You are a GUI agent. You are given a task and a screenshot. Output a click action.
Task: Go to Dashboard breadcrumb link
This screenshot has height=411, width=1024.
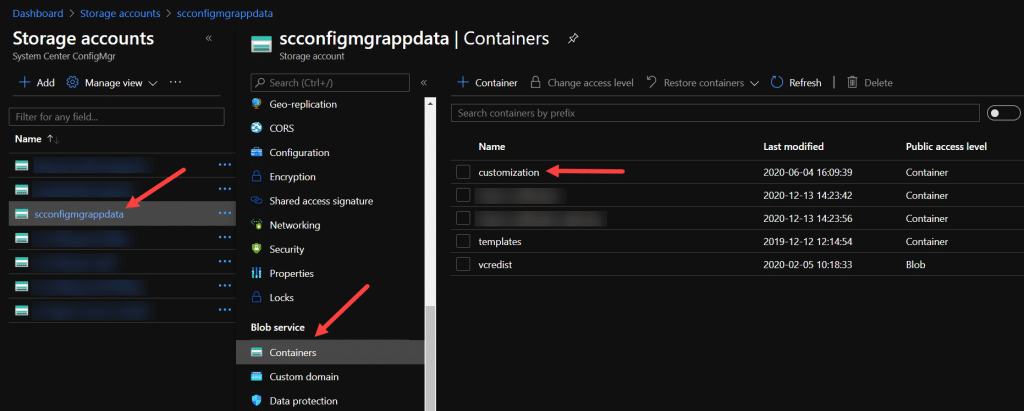[38, 13]
